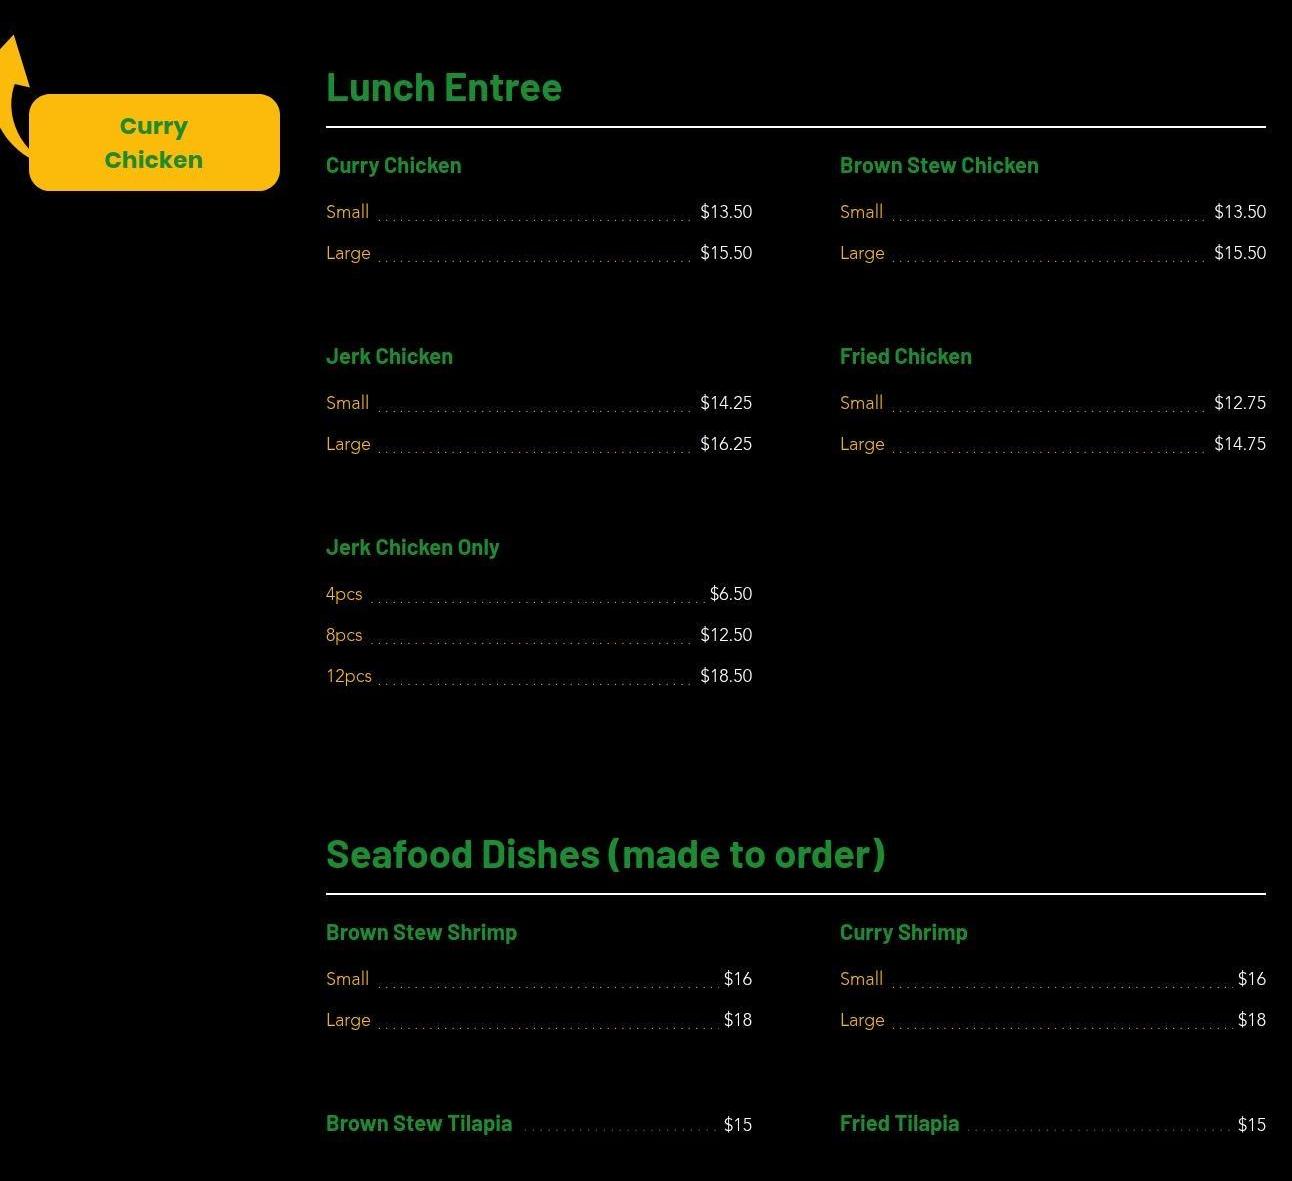Image resolution: width=1292 pixels, height=1181 pixels.
Task: Select the Curry Chicken heading in Lunch Entree list
Action: coord(394,166)
